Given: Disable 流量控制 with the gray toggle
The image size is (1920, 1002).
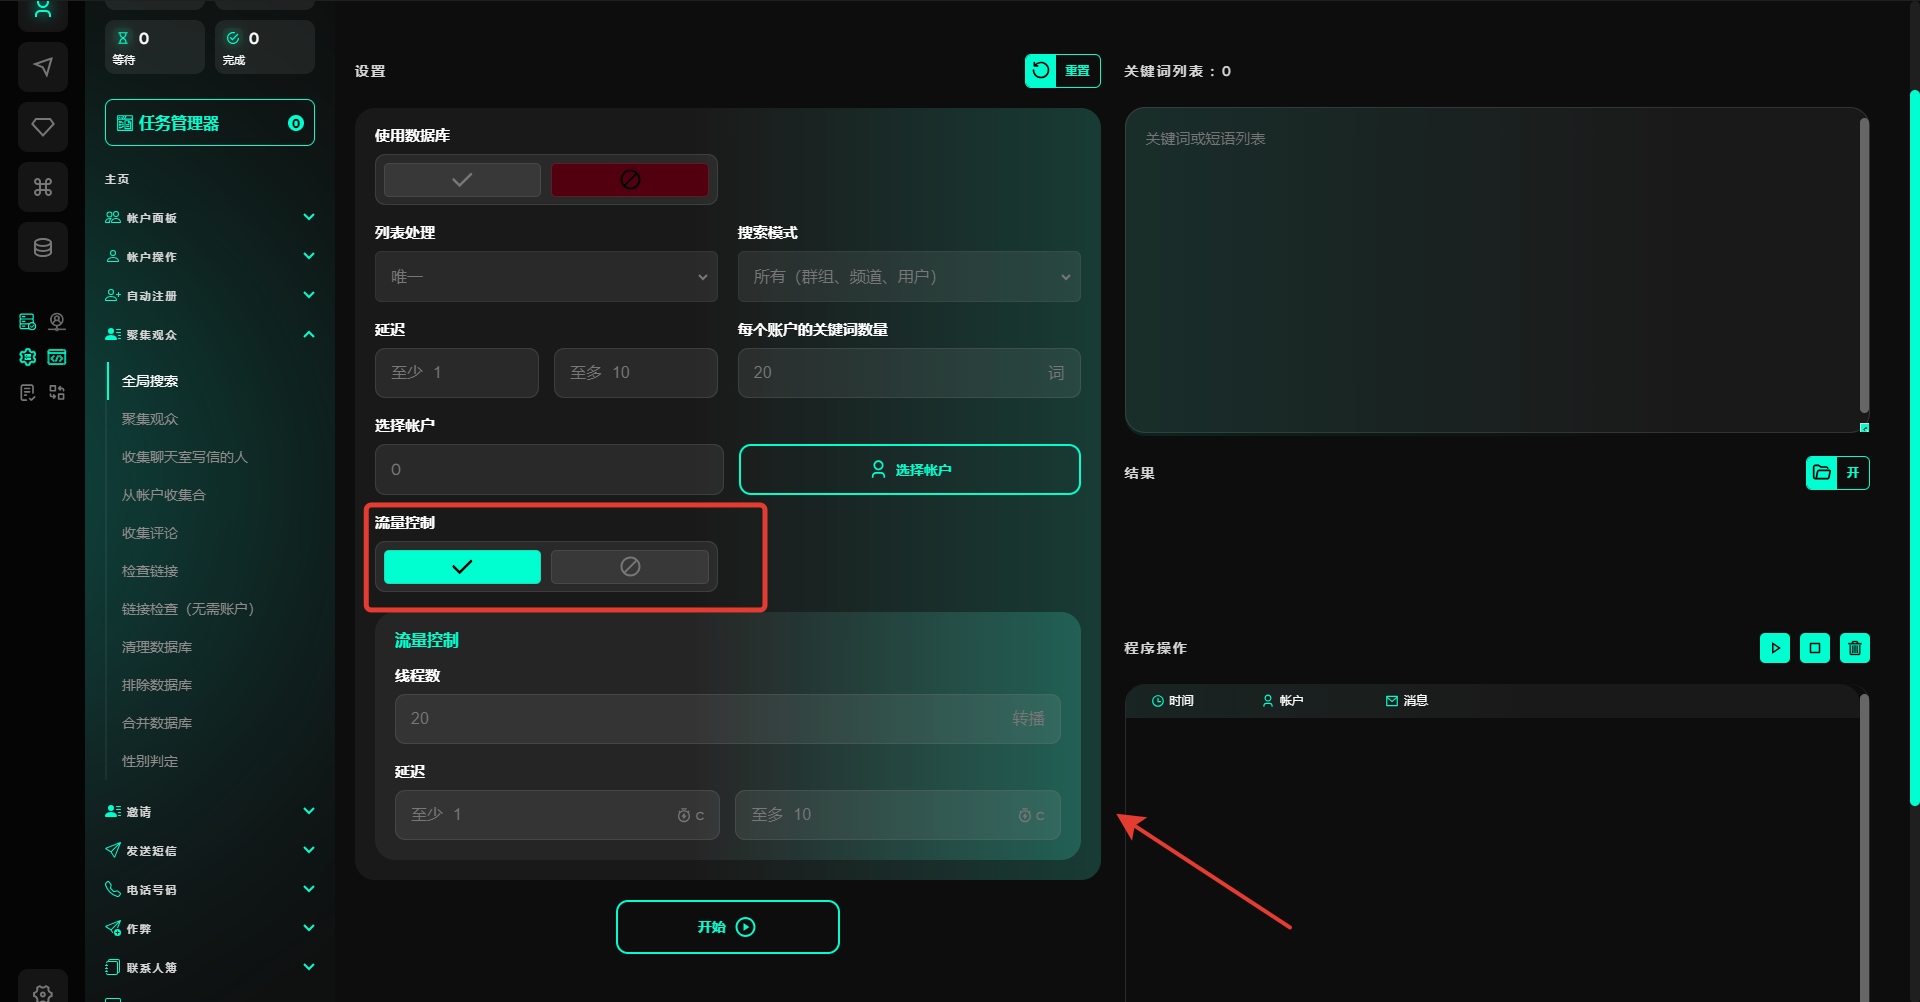Looking at the screenshot, I should click(629, 567).
